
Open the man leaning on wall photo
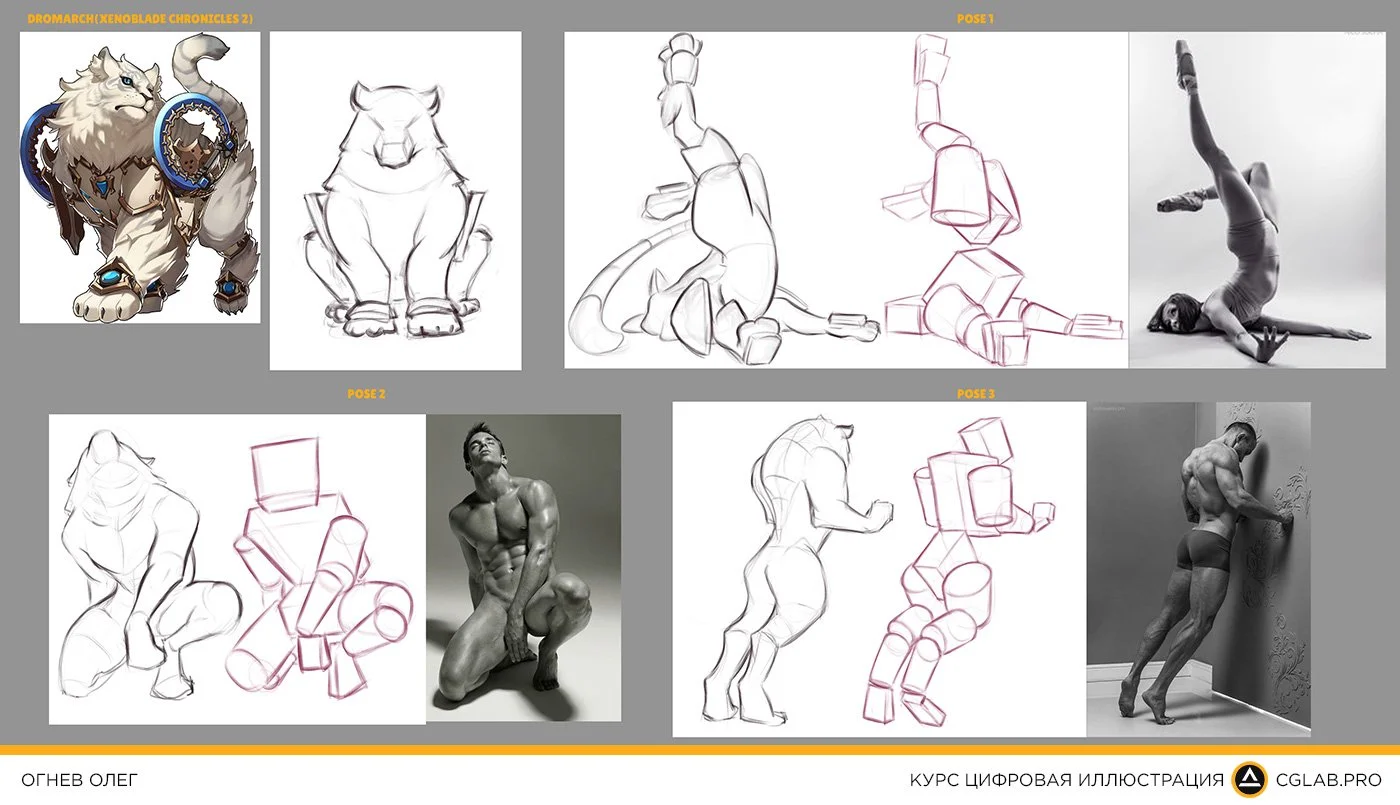coord(1198,569)
